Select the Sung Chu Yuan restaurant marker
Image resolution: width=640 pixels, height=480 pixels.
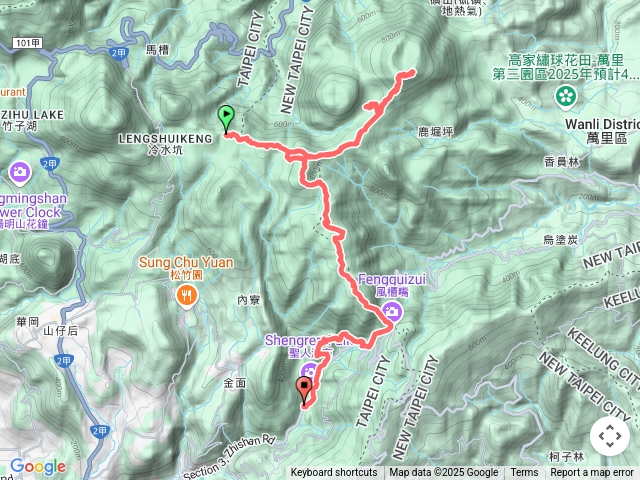coord(187,296)
